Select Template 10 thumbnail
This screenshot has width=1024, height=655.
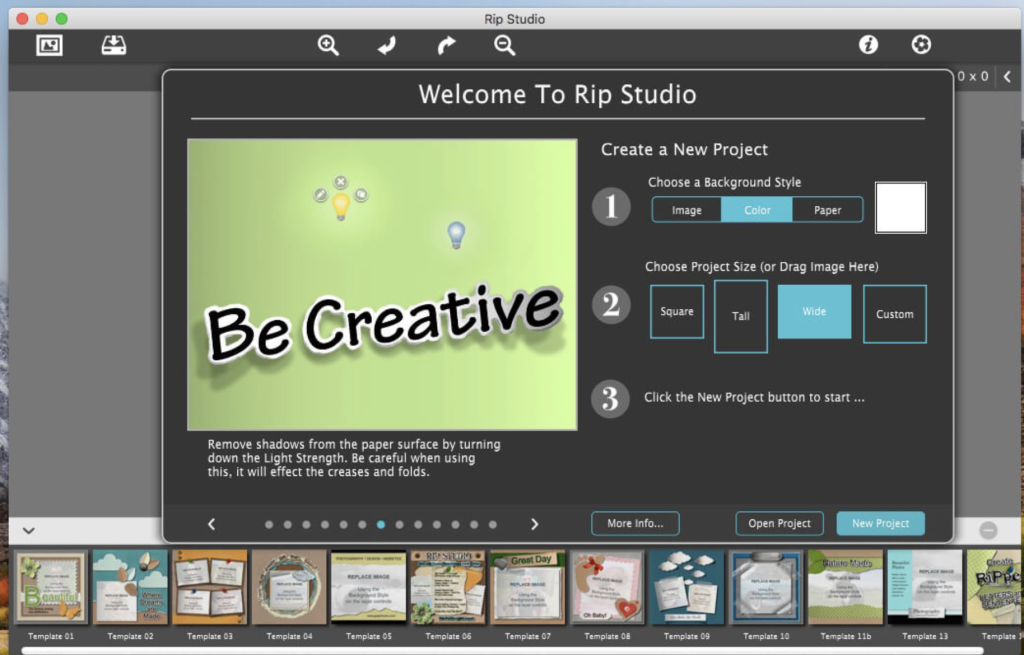click(766, 588)
